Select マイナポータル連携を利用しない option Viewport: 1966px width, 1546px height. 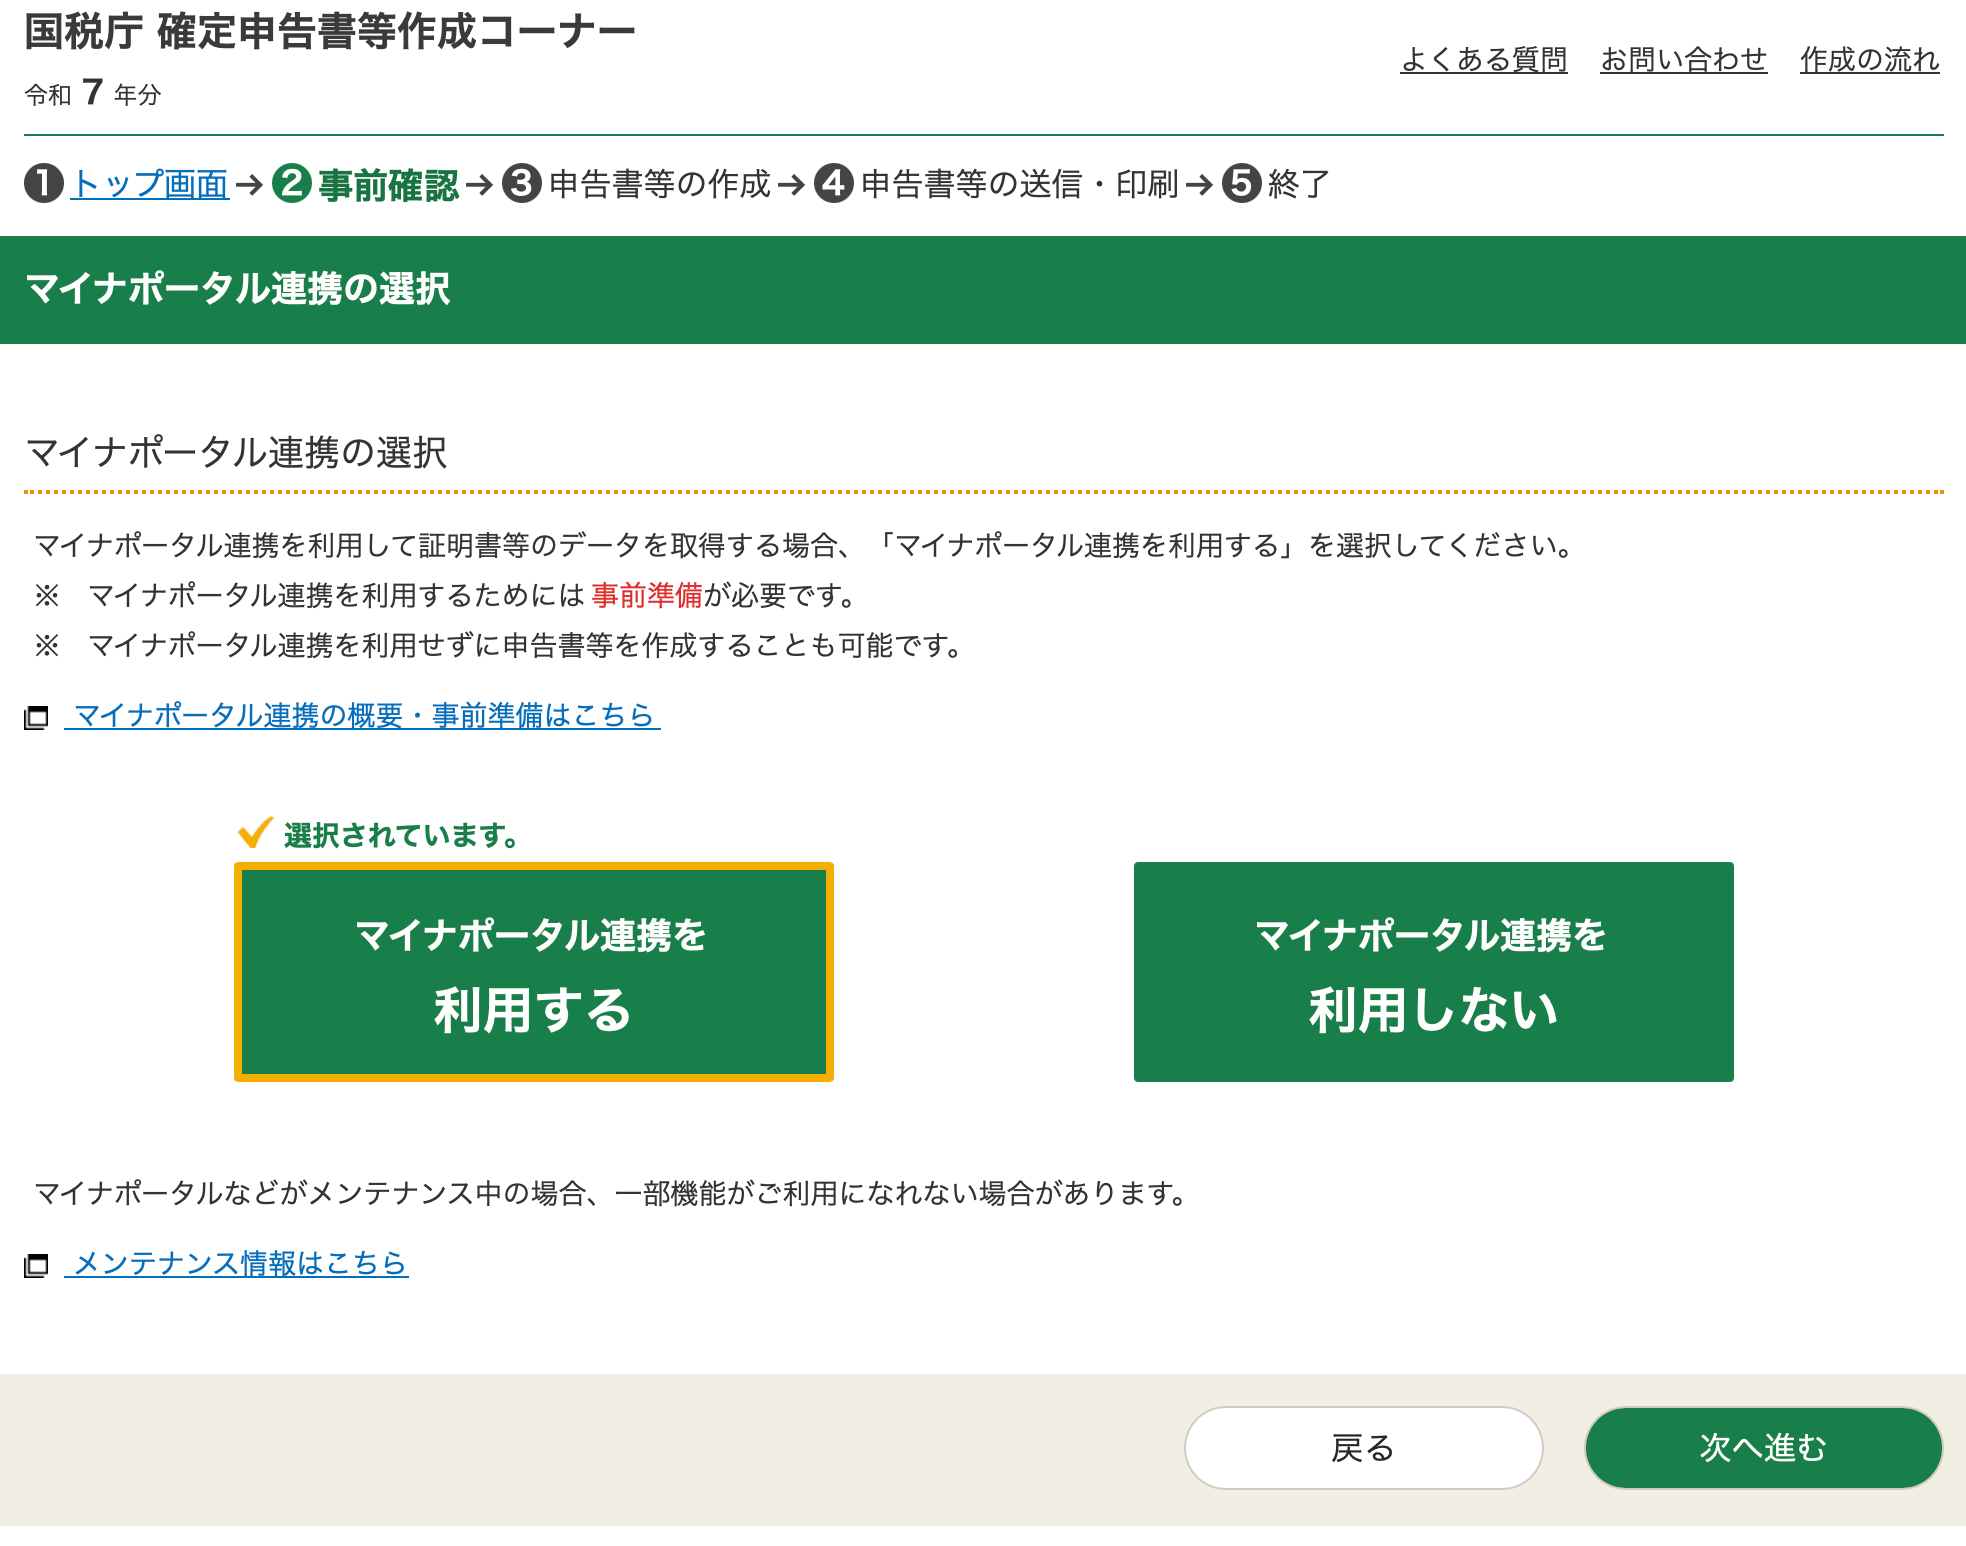point(1433,972)
